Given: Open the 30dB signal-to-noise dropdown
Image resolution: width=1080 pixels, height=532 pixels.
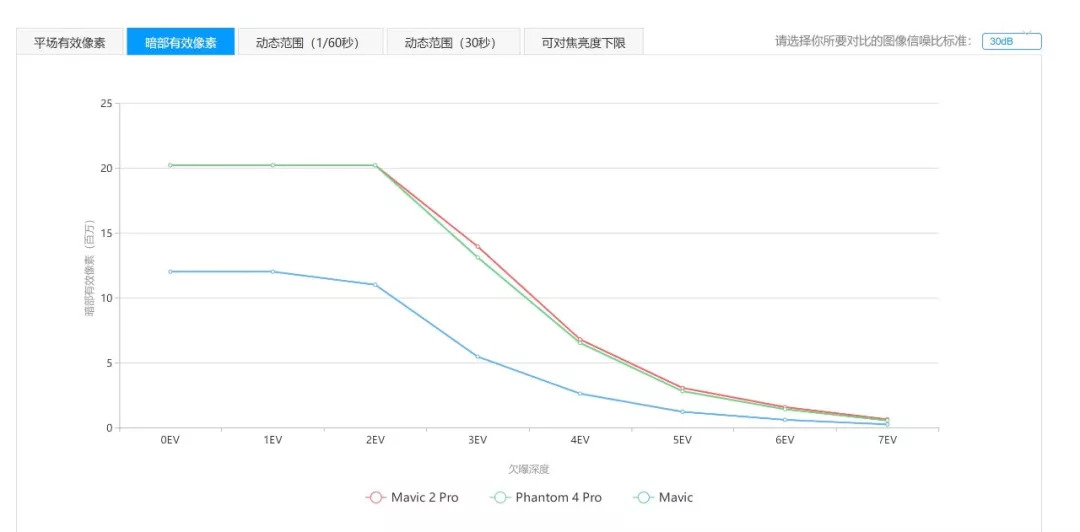Looking at the screenshot, I should pyautogui.click(x=1011, y=41).
